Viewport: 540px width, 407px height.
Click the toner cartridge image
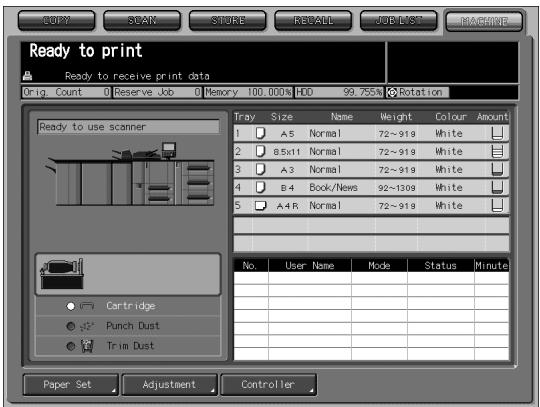pos(62,274)
